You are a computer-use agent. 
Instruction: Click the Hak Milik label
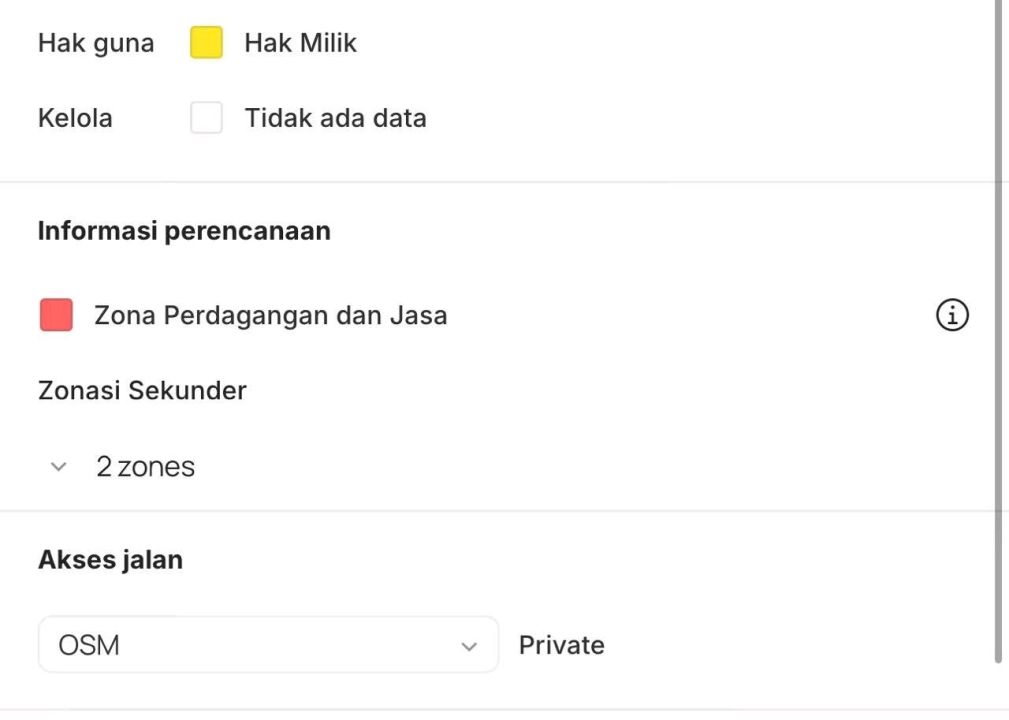click(x=300, y=43)
